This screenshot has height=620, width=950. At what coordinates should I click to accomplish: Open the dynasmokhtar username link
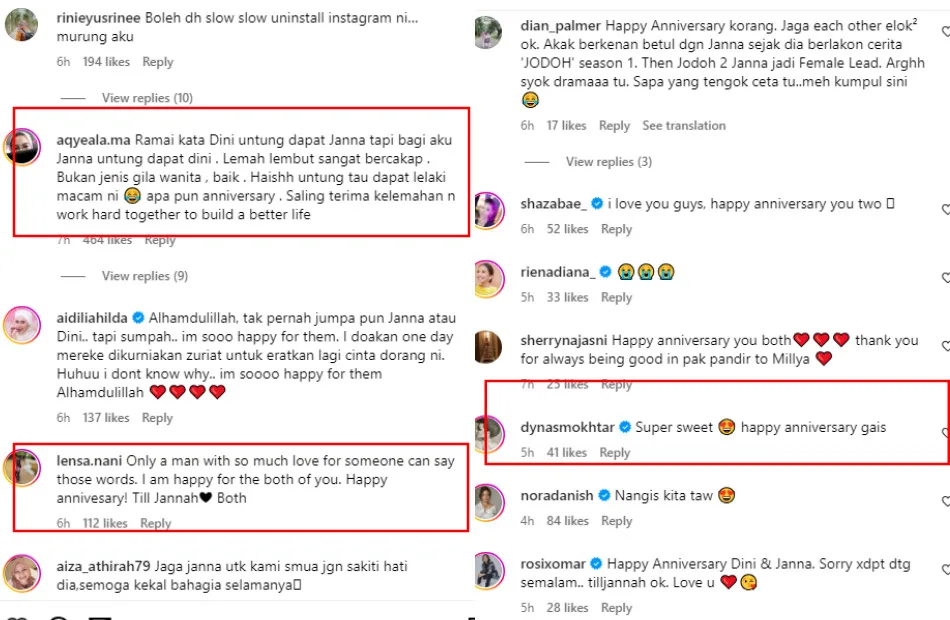(567, 427)
